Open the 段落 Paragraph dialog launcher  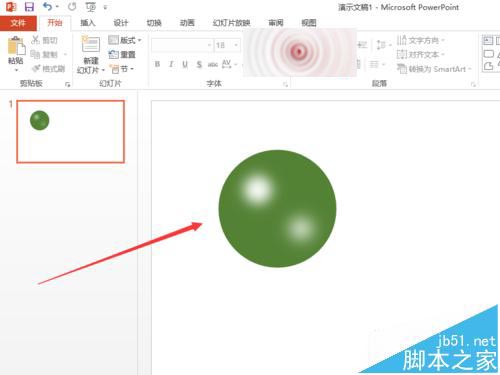[473, 85]
